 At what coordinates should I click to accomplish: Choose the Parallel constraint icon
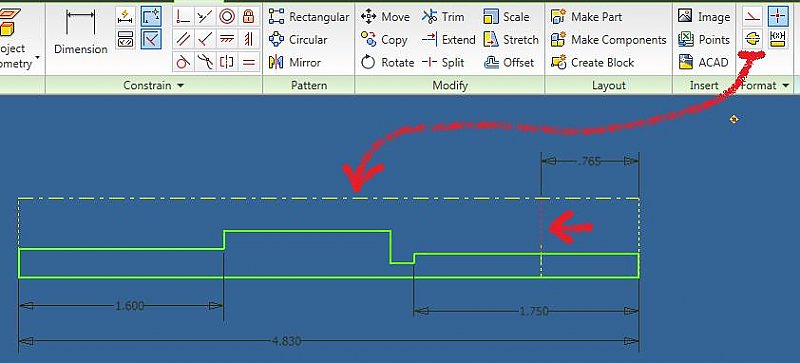[183, 39]
